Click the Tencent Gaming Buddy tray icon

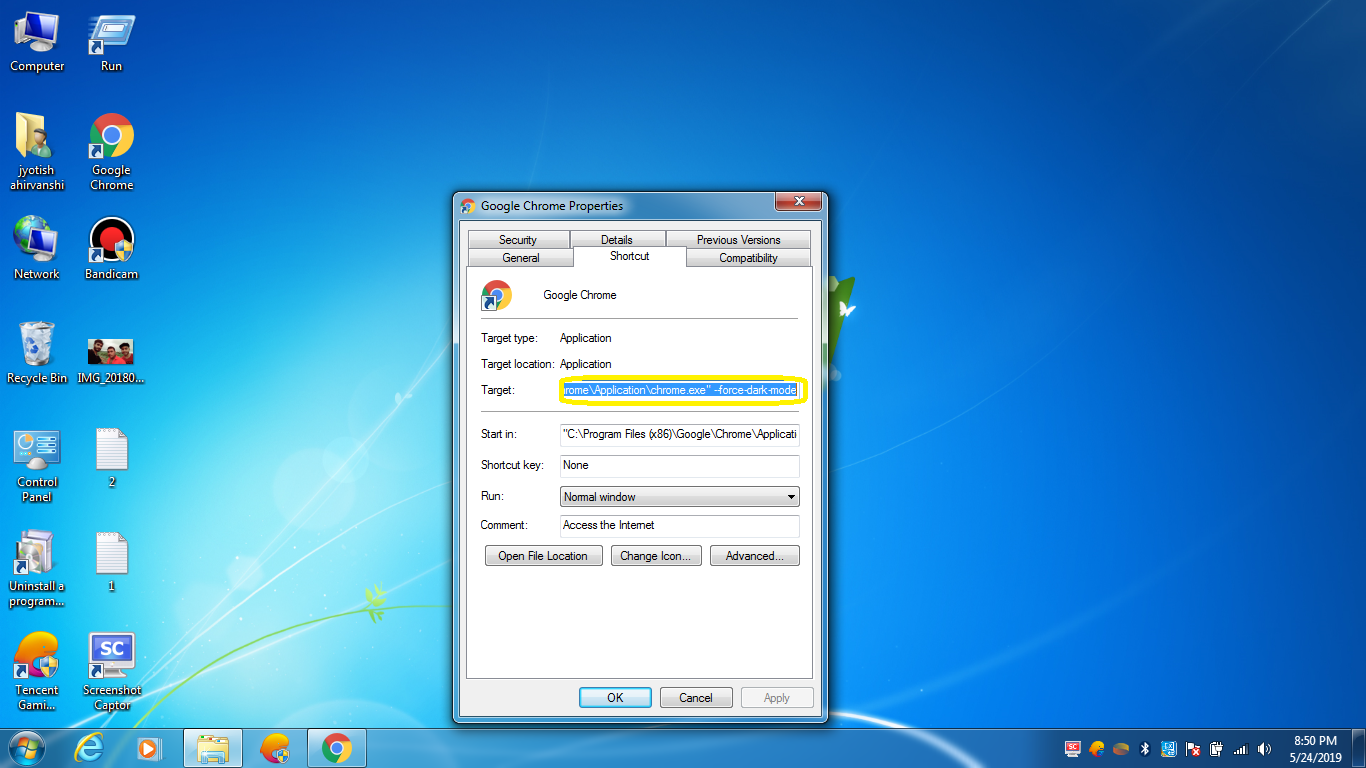(1097, 748)
